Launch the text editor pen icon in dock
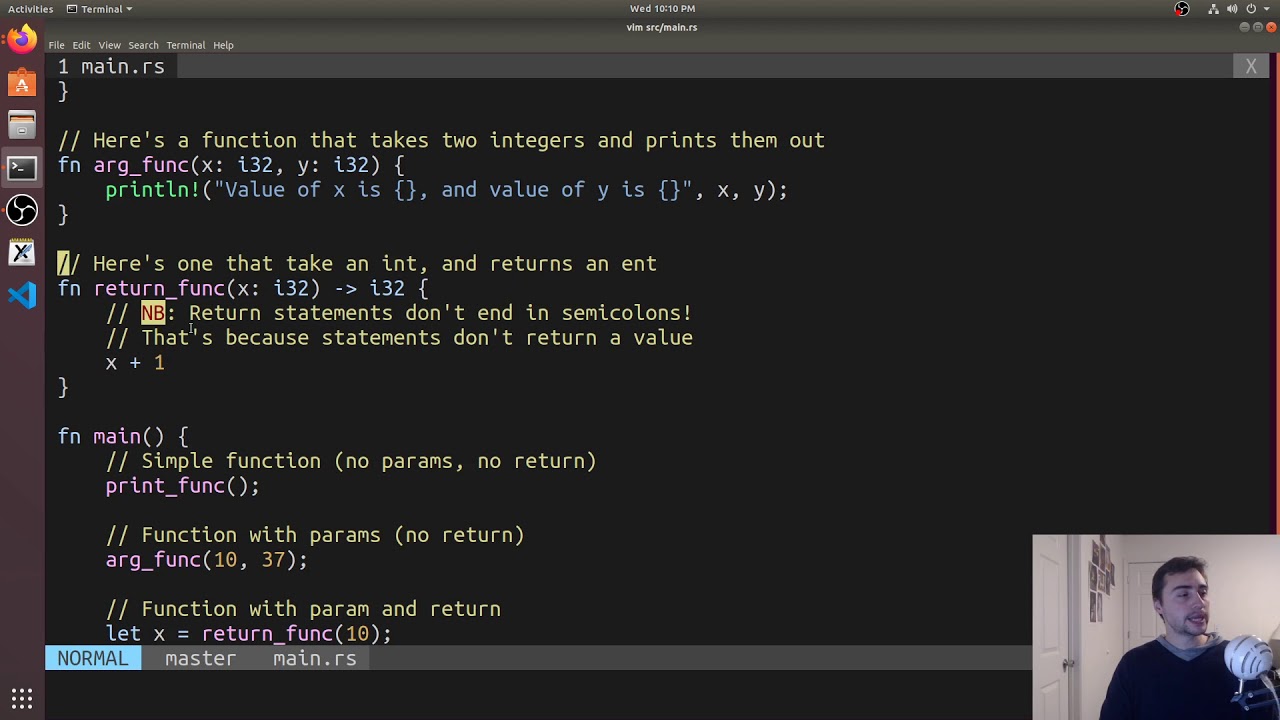 22,253
